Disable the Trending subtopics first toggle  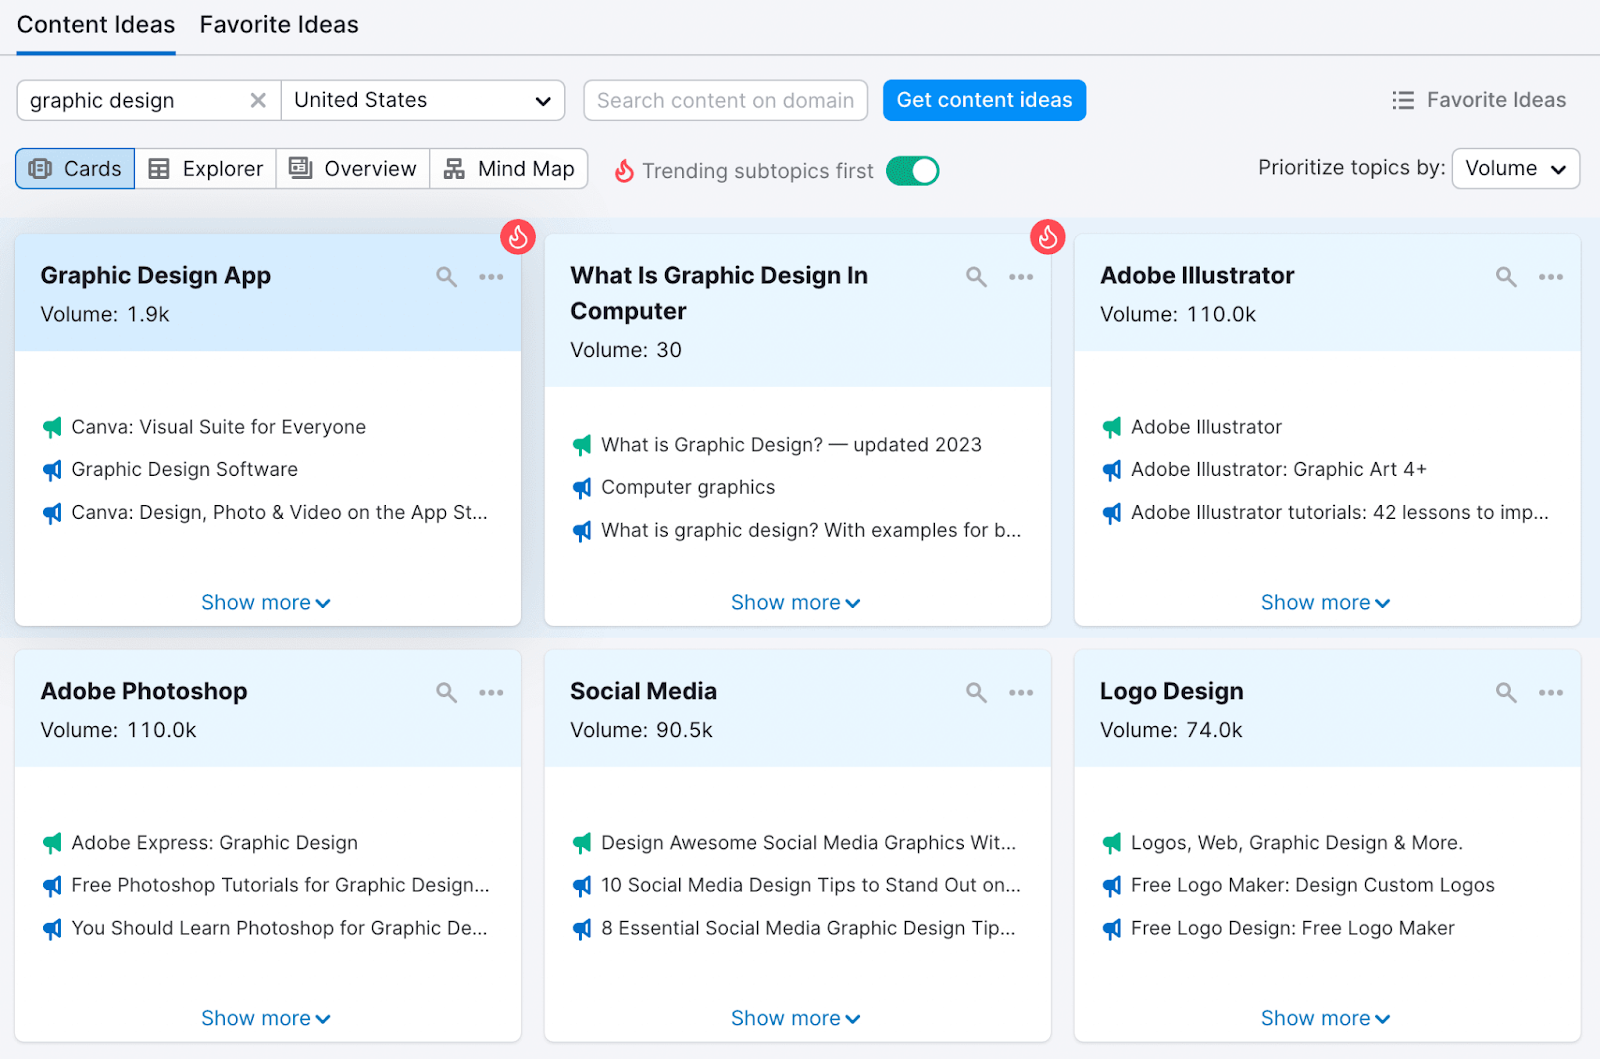[x=911, y=170]
